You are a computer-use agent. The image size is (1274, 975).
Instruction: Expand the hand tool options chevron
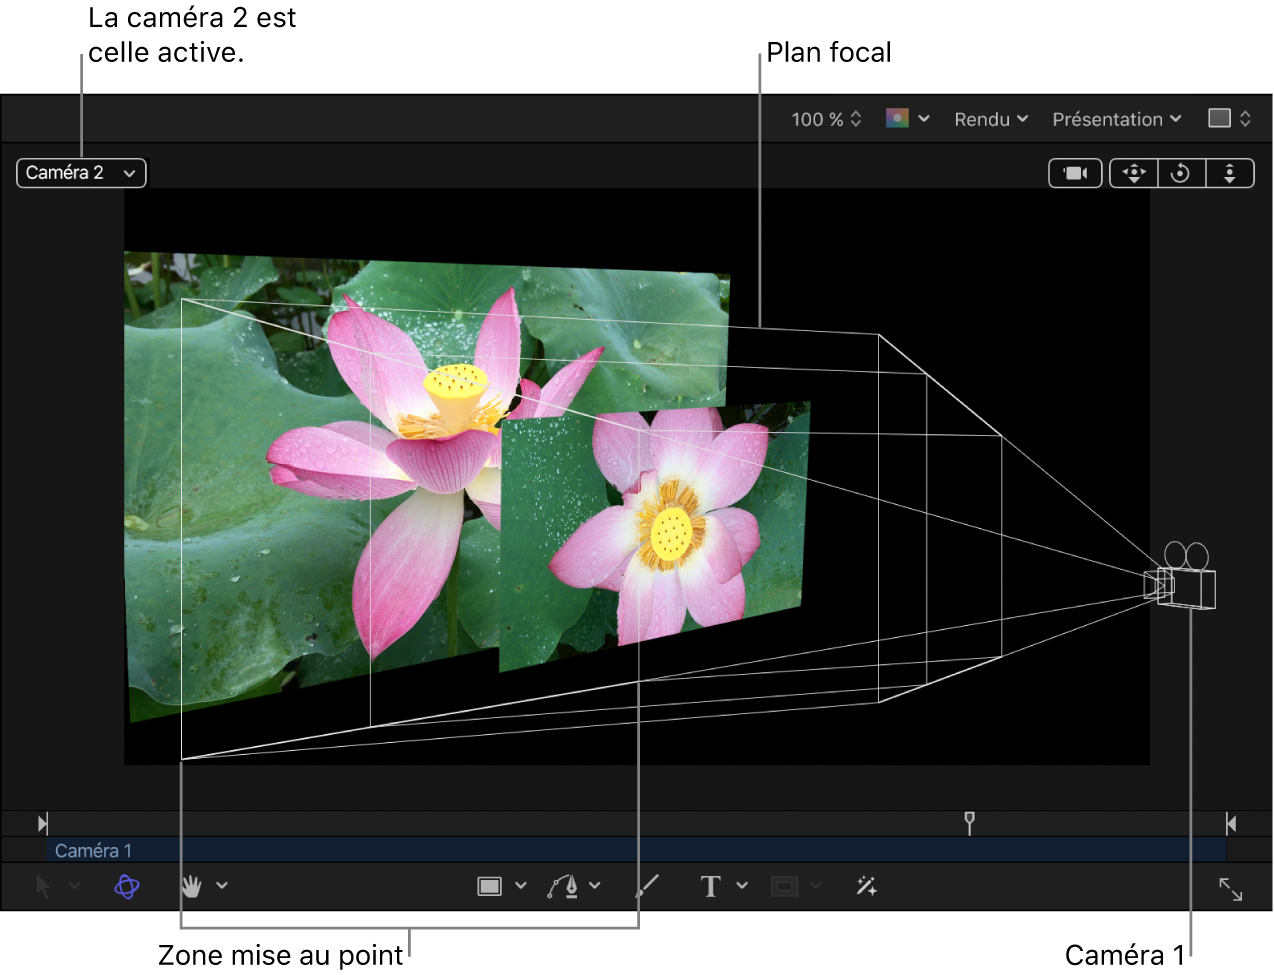[x=222, y=885]
